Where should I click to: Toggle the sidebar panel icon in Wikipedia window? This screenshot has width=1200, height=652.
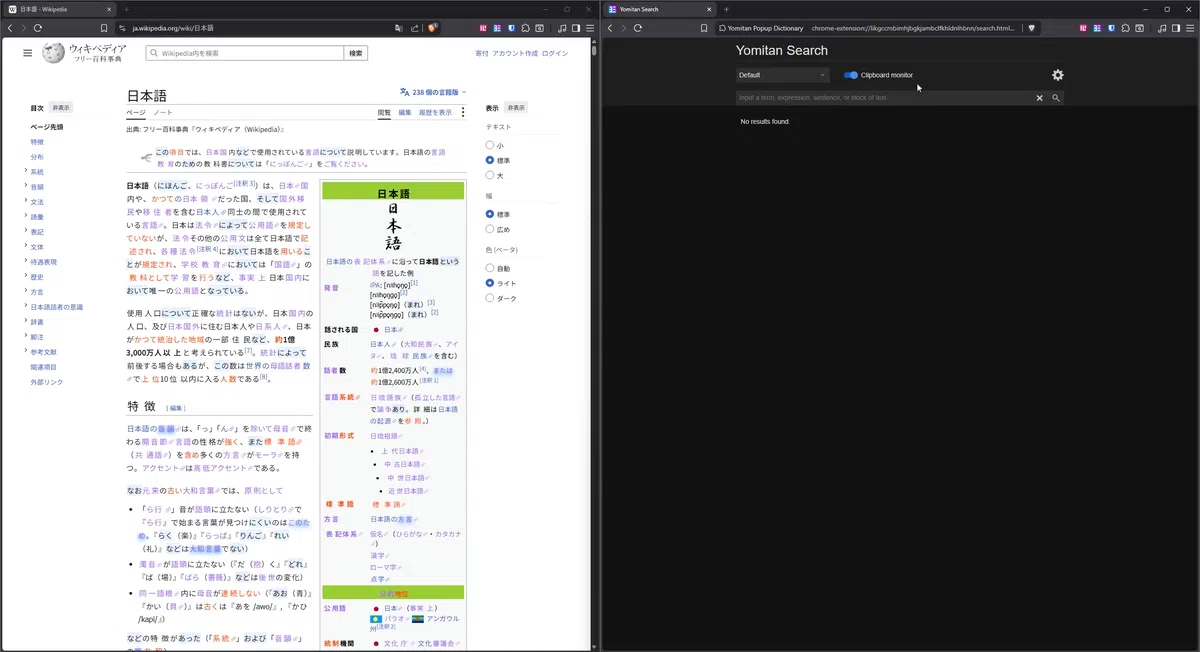click(575, 28)
